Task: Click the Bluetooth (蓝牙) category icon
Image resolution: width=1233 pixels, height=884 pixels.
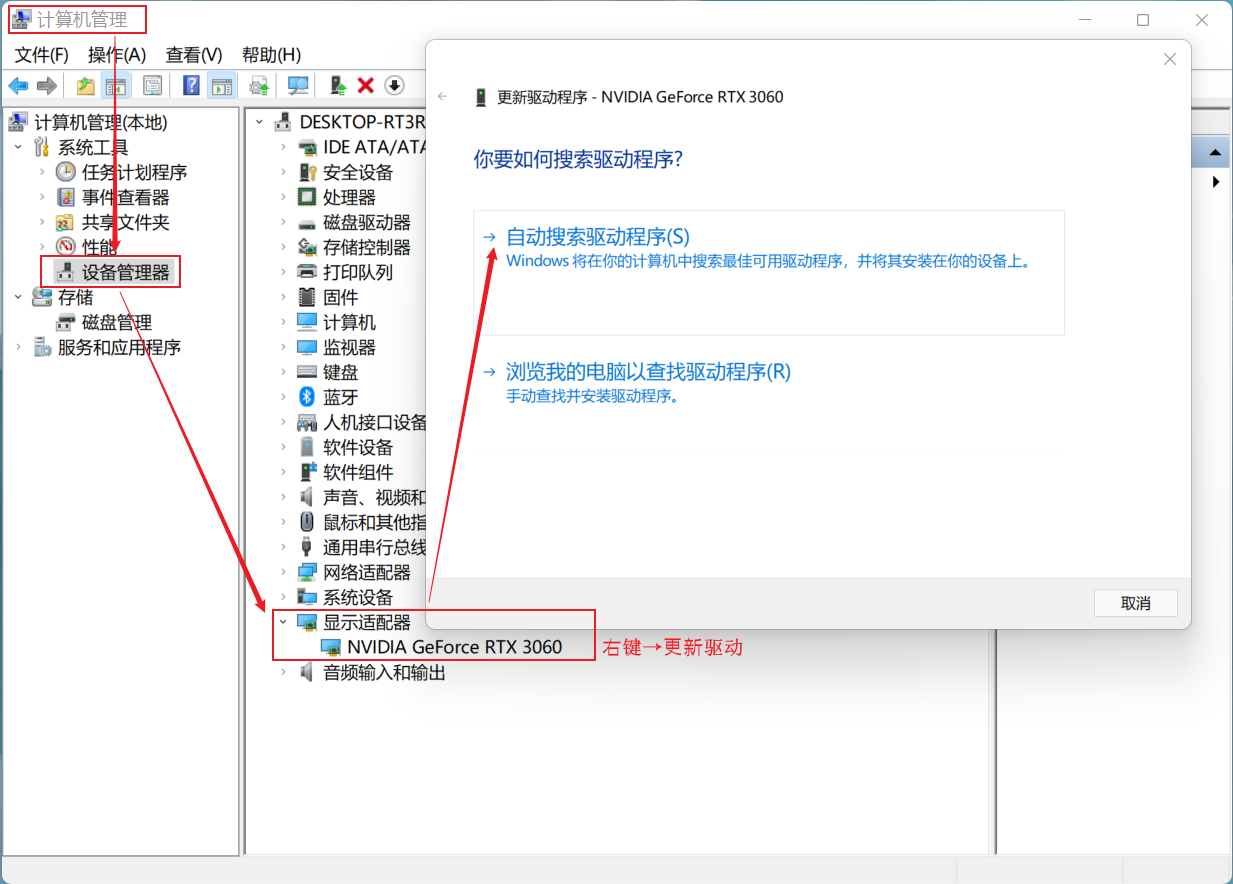Action: click(x=308, y=397)
